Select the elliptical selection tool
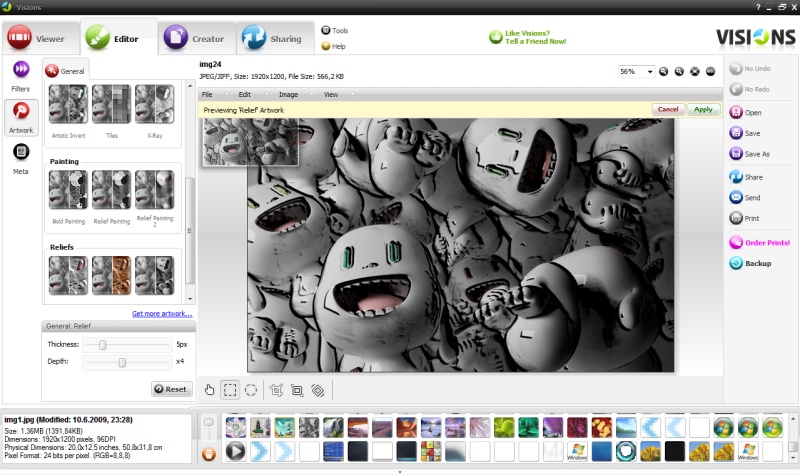The height and width of the screenshot is (475, 800). point(251,390)
